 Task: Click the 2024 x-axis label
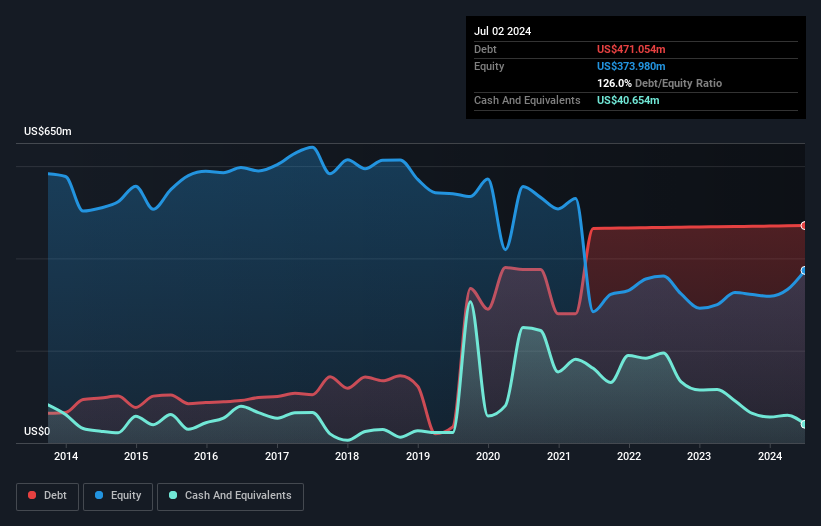(770, 456)
